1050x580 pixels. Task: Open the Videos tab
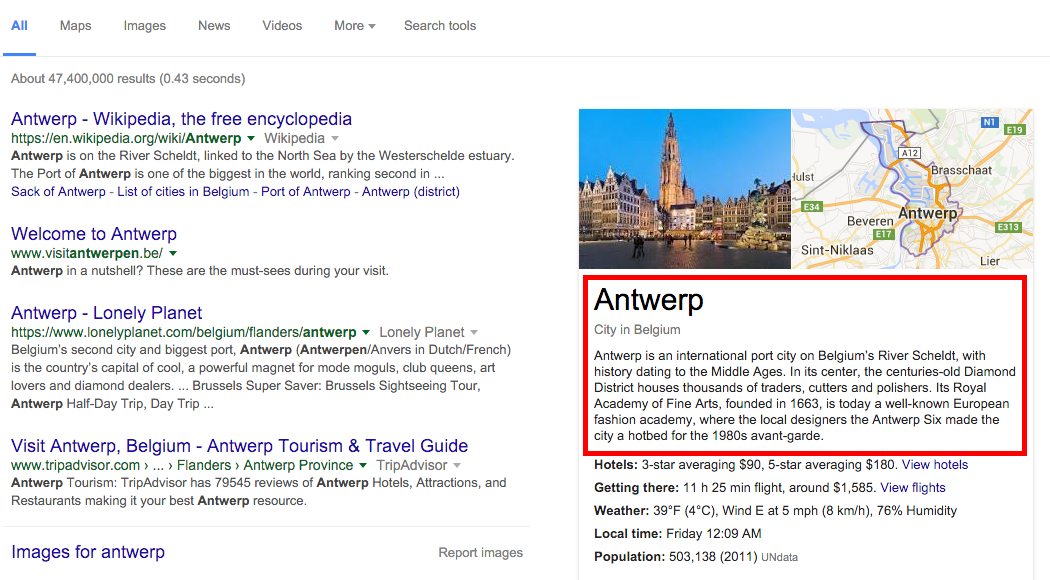pyautogui.click(x=282, y=25)
